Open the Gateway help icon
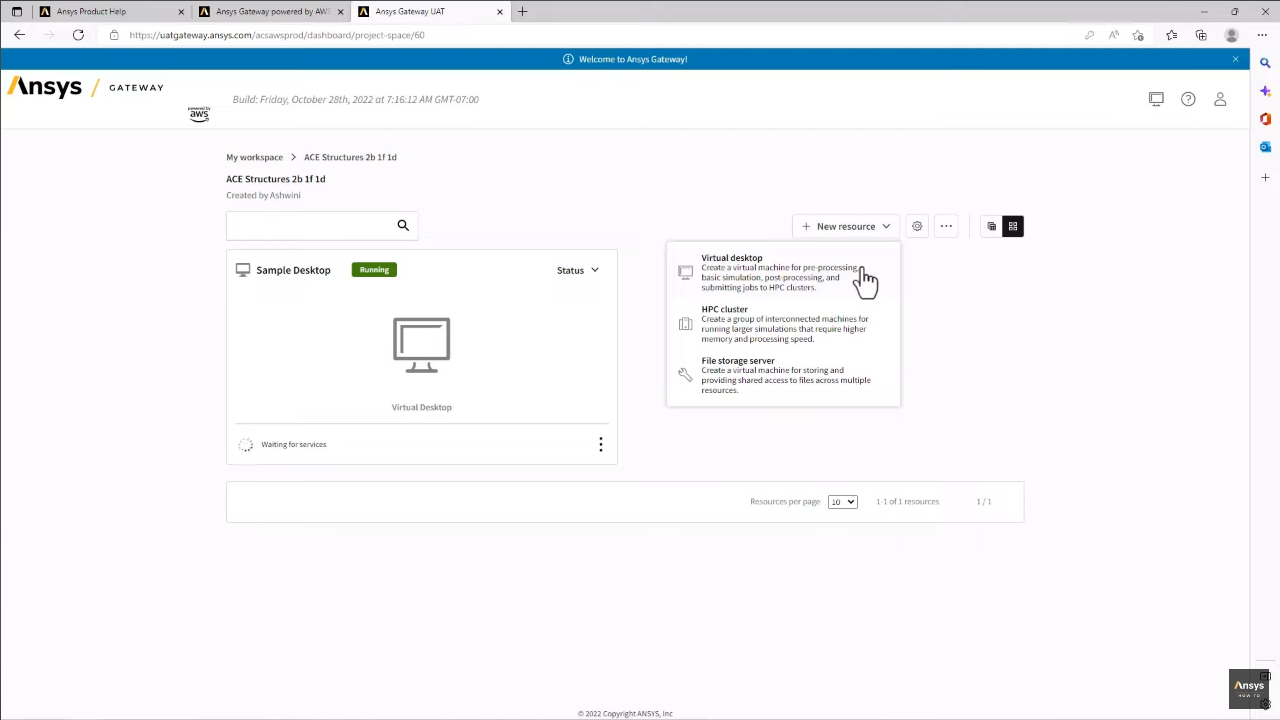The width and height of the screenshot is (1280, 720). tap(1188, 99)
